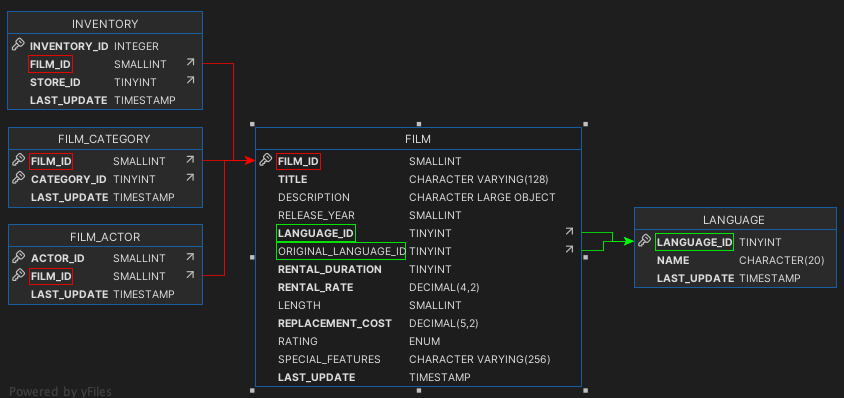Click the key icon beside CATEGORY_ID
Screen dimensions: 844x398
point(19,178)
